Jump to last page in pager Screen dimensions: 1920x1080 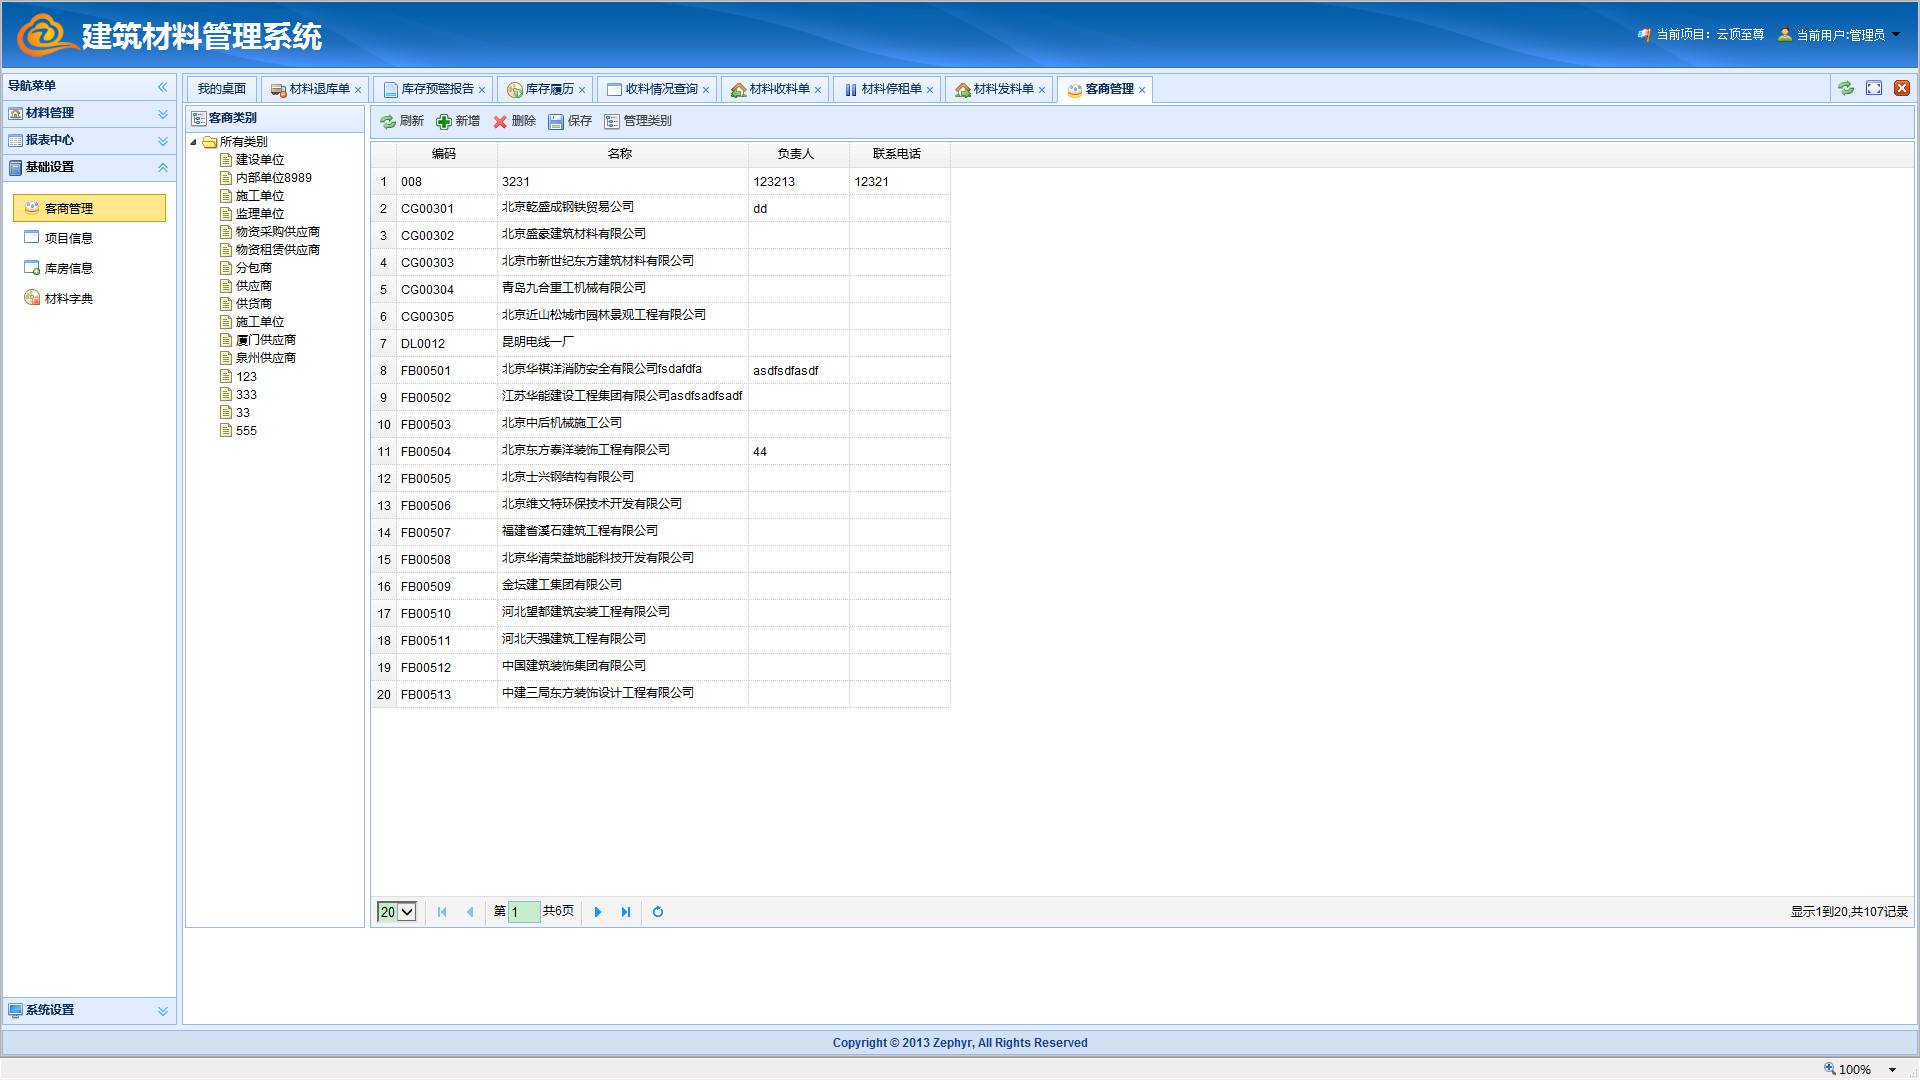point(626,912)
